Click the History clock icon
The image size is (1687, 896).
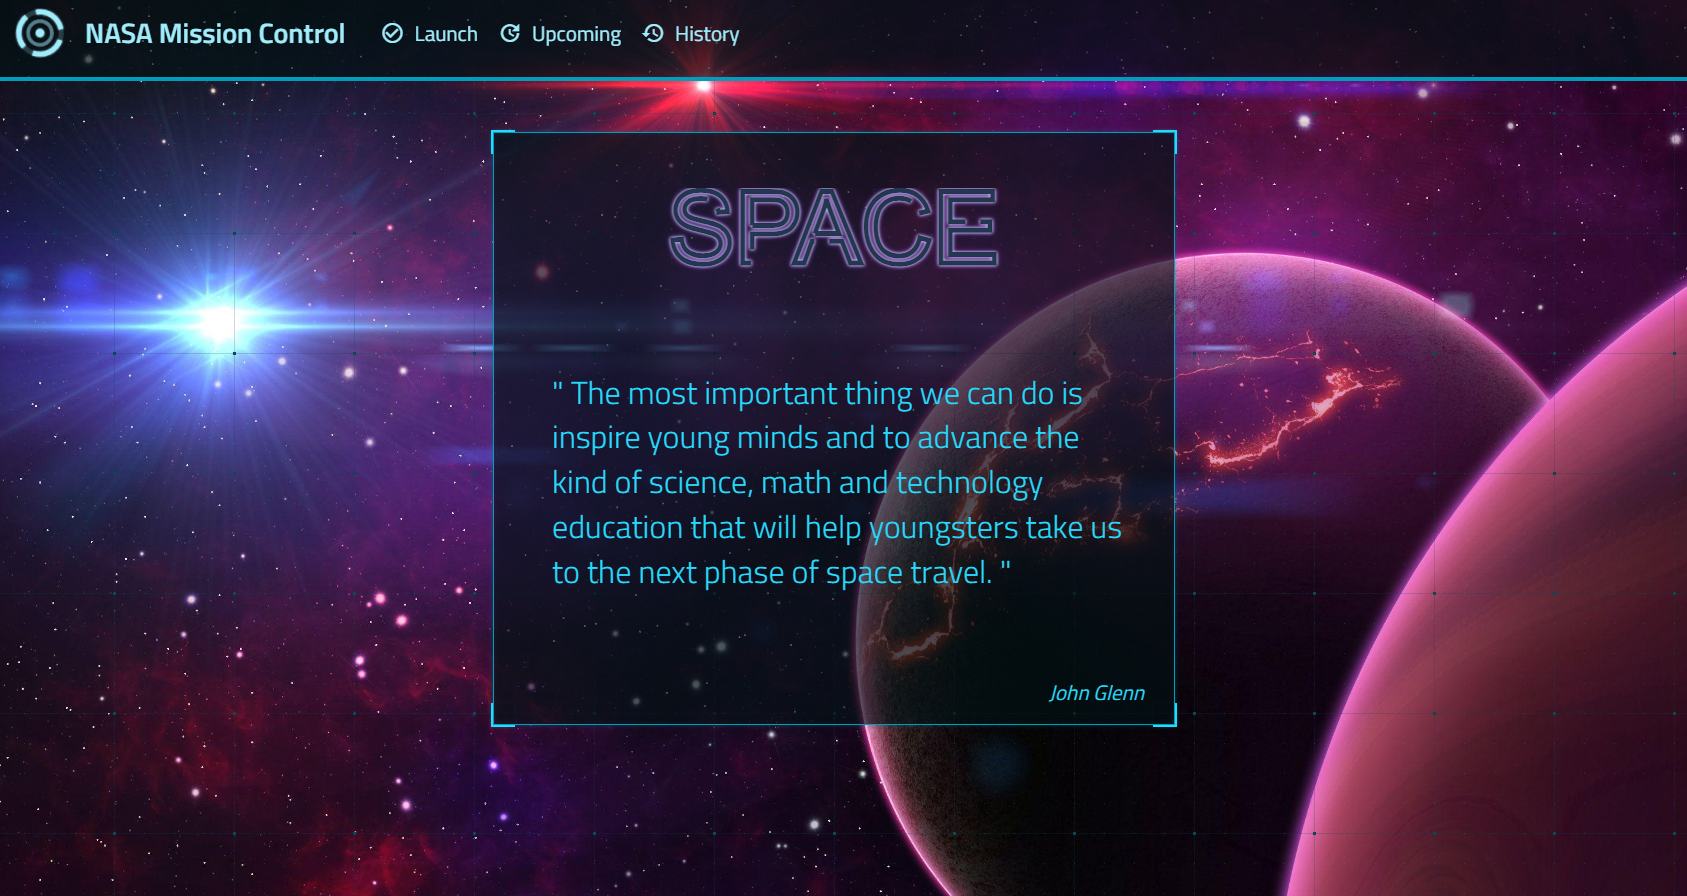tap(653, 34)
